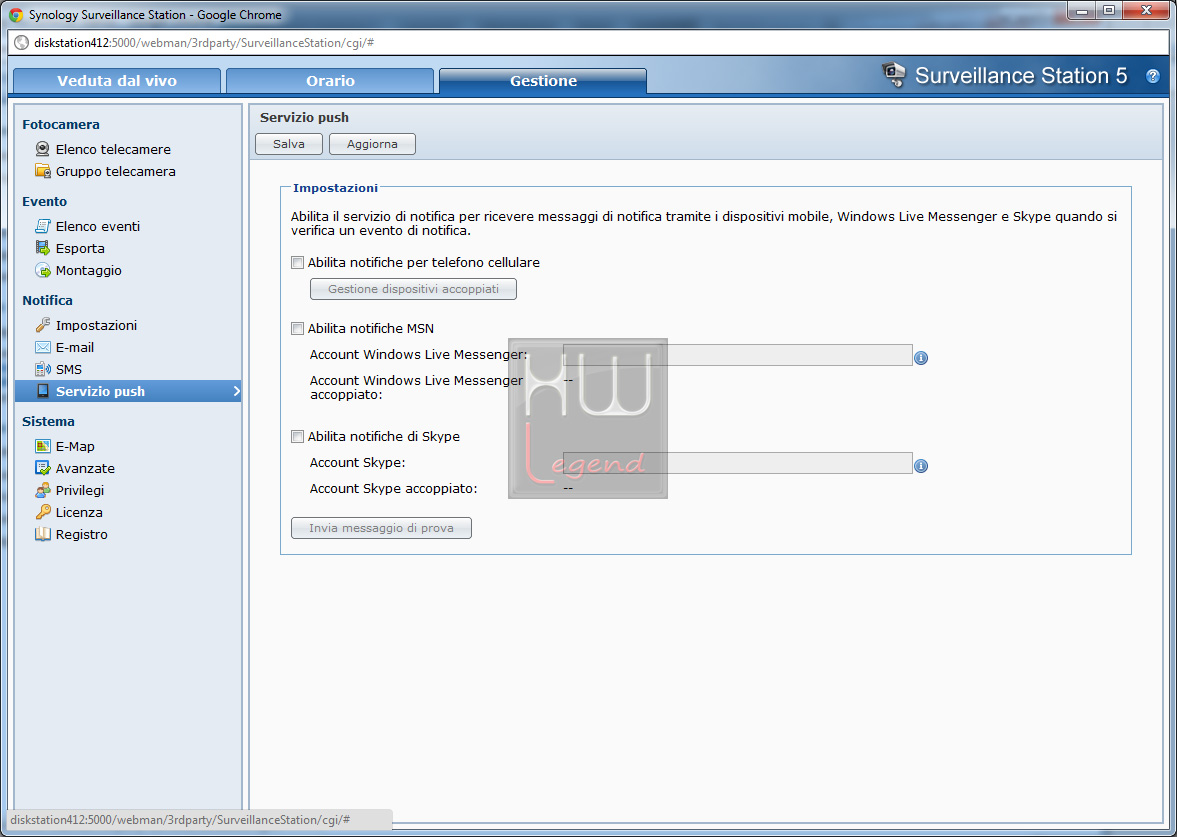Image resolution: width=1177 pixels, height=837 pixels.
Task: Click the E-Map icon
Action: coord(43,446)
